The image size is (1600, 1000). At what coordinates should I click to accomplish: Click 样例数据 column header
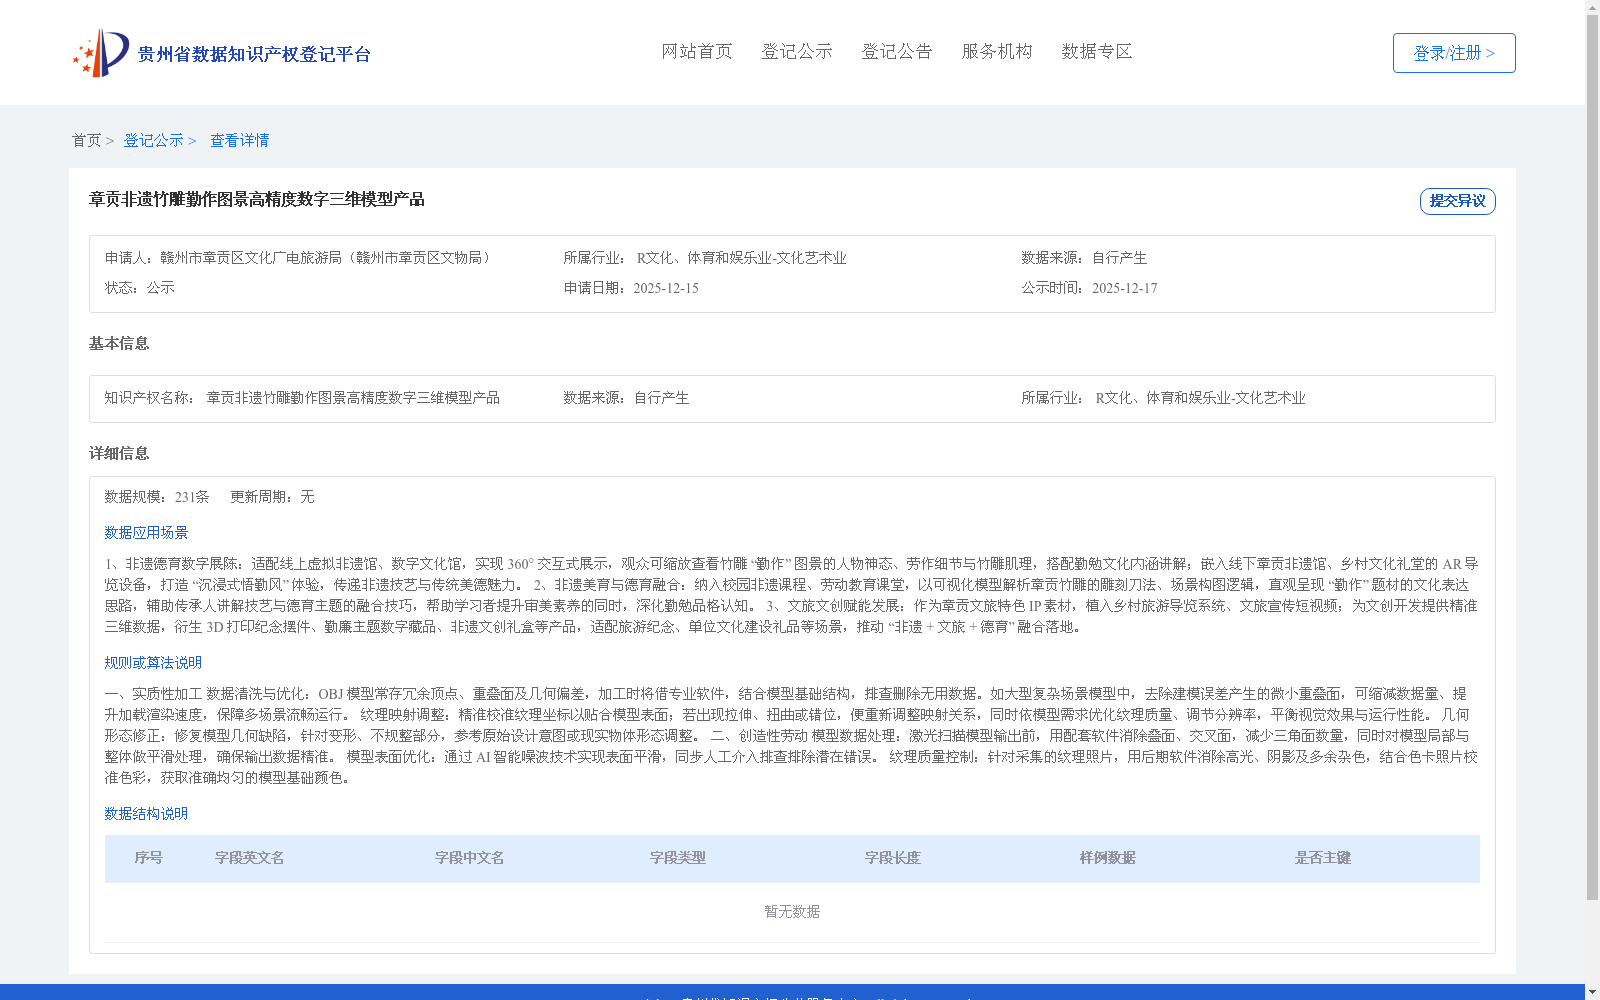[1108, 858]
